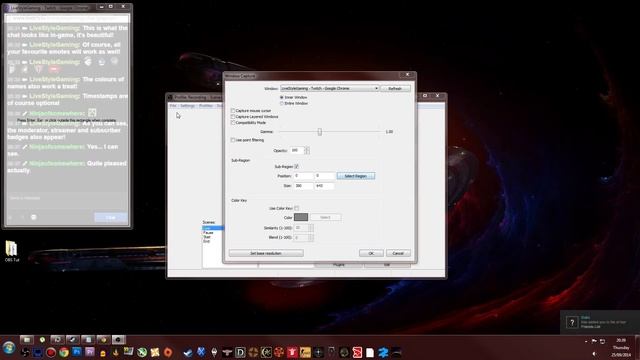The image size is (640, 360).
Task: Open the orange circle icon on taskbar
Action: click(168, 352)
